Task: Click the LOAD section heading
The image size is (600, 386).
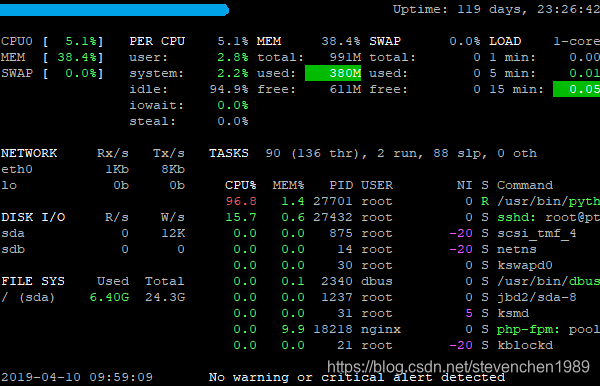Action: (505, 41)
